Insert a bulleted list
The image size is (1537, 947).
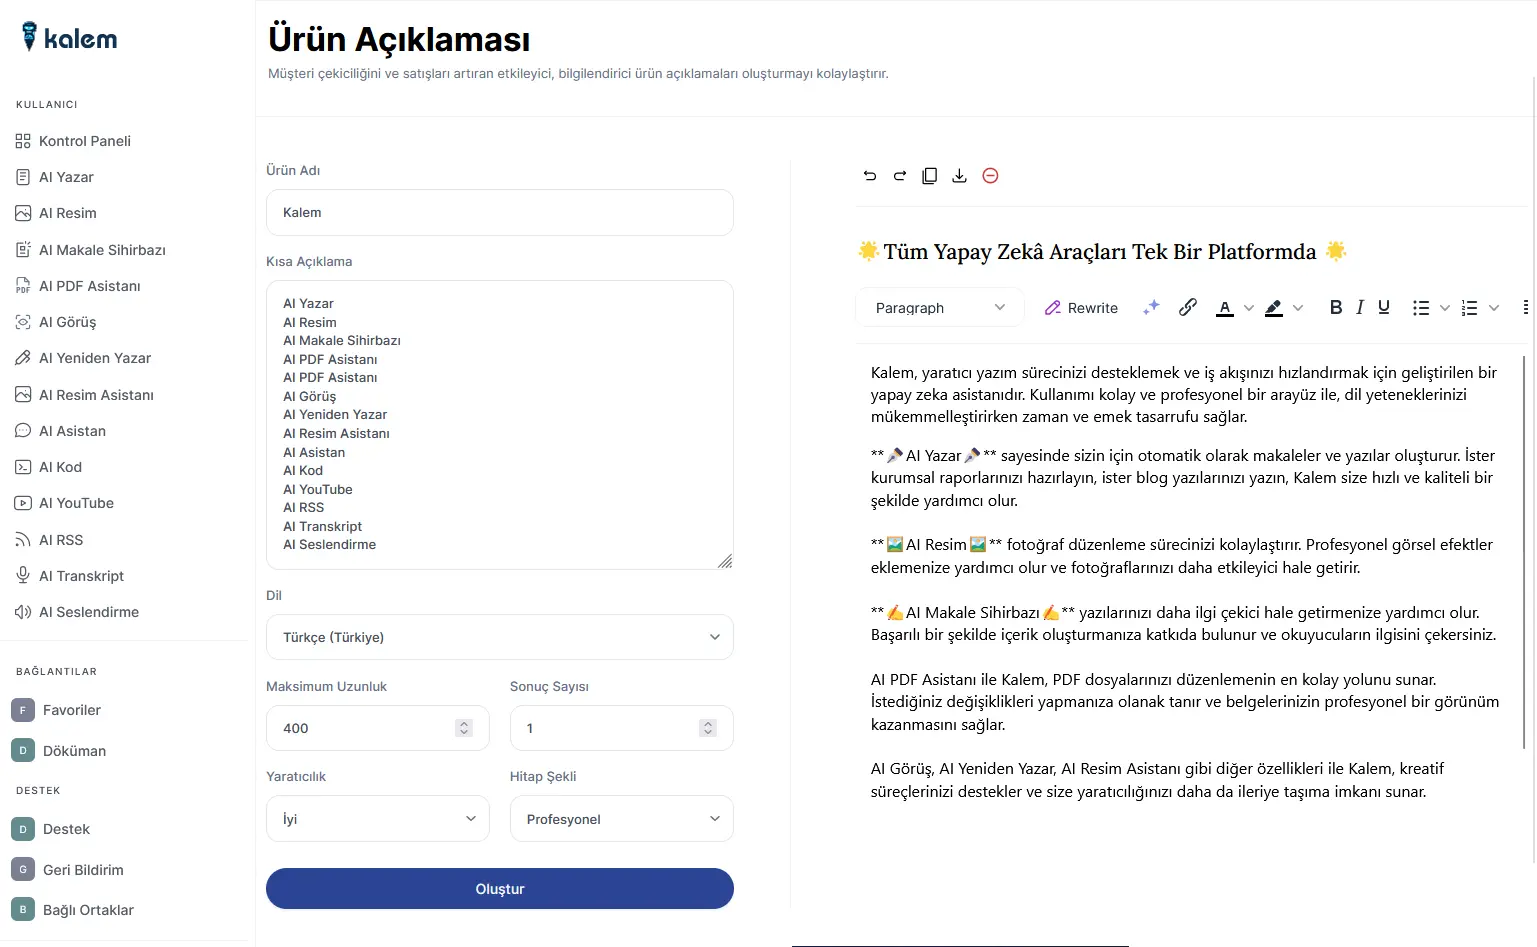pyautogui.click(x=1421, y=308)
